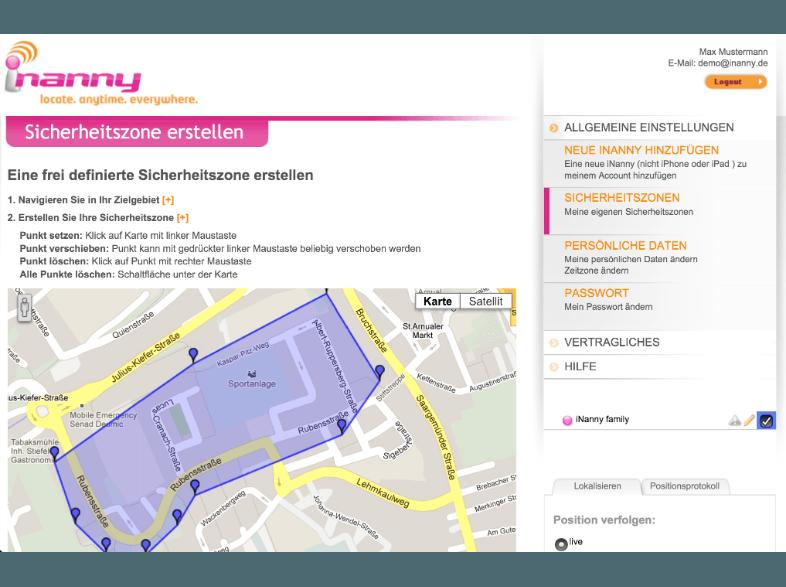Open Persönliche Daten settings

click(x=625, y=246)
